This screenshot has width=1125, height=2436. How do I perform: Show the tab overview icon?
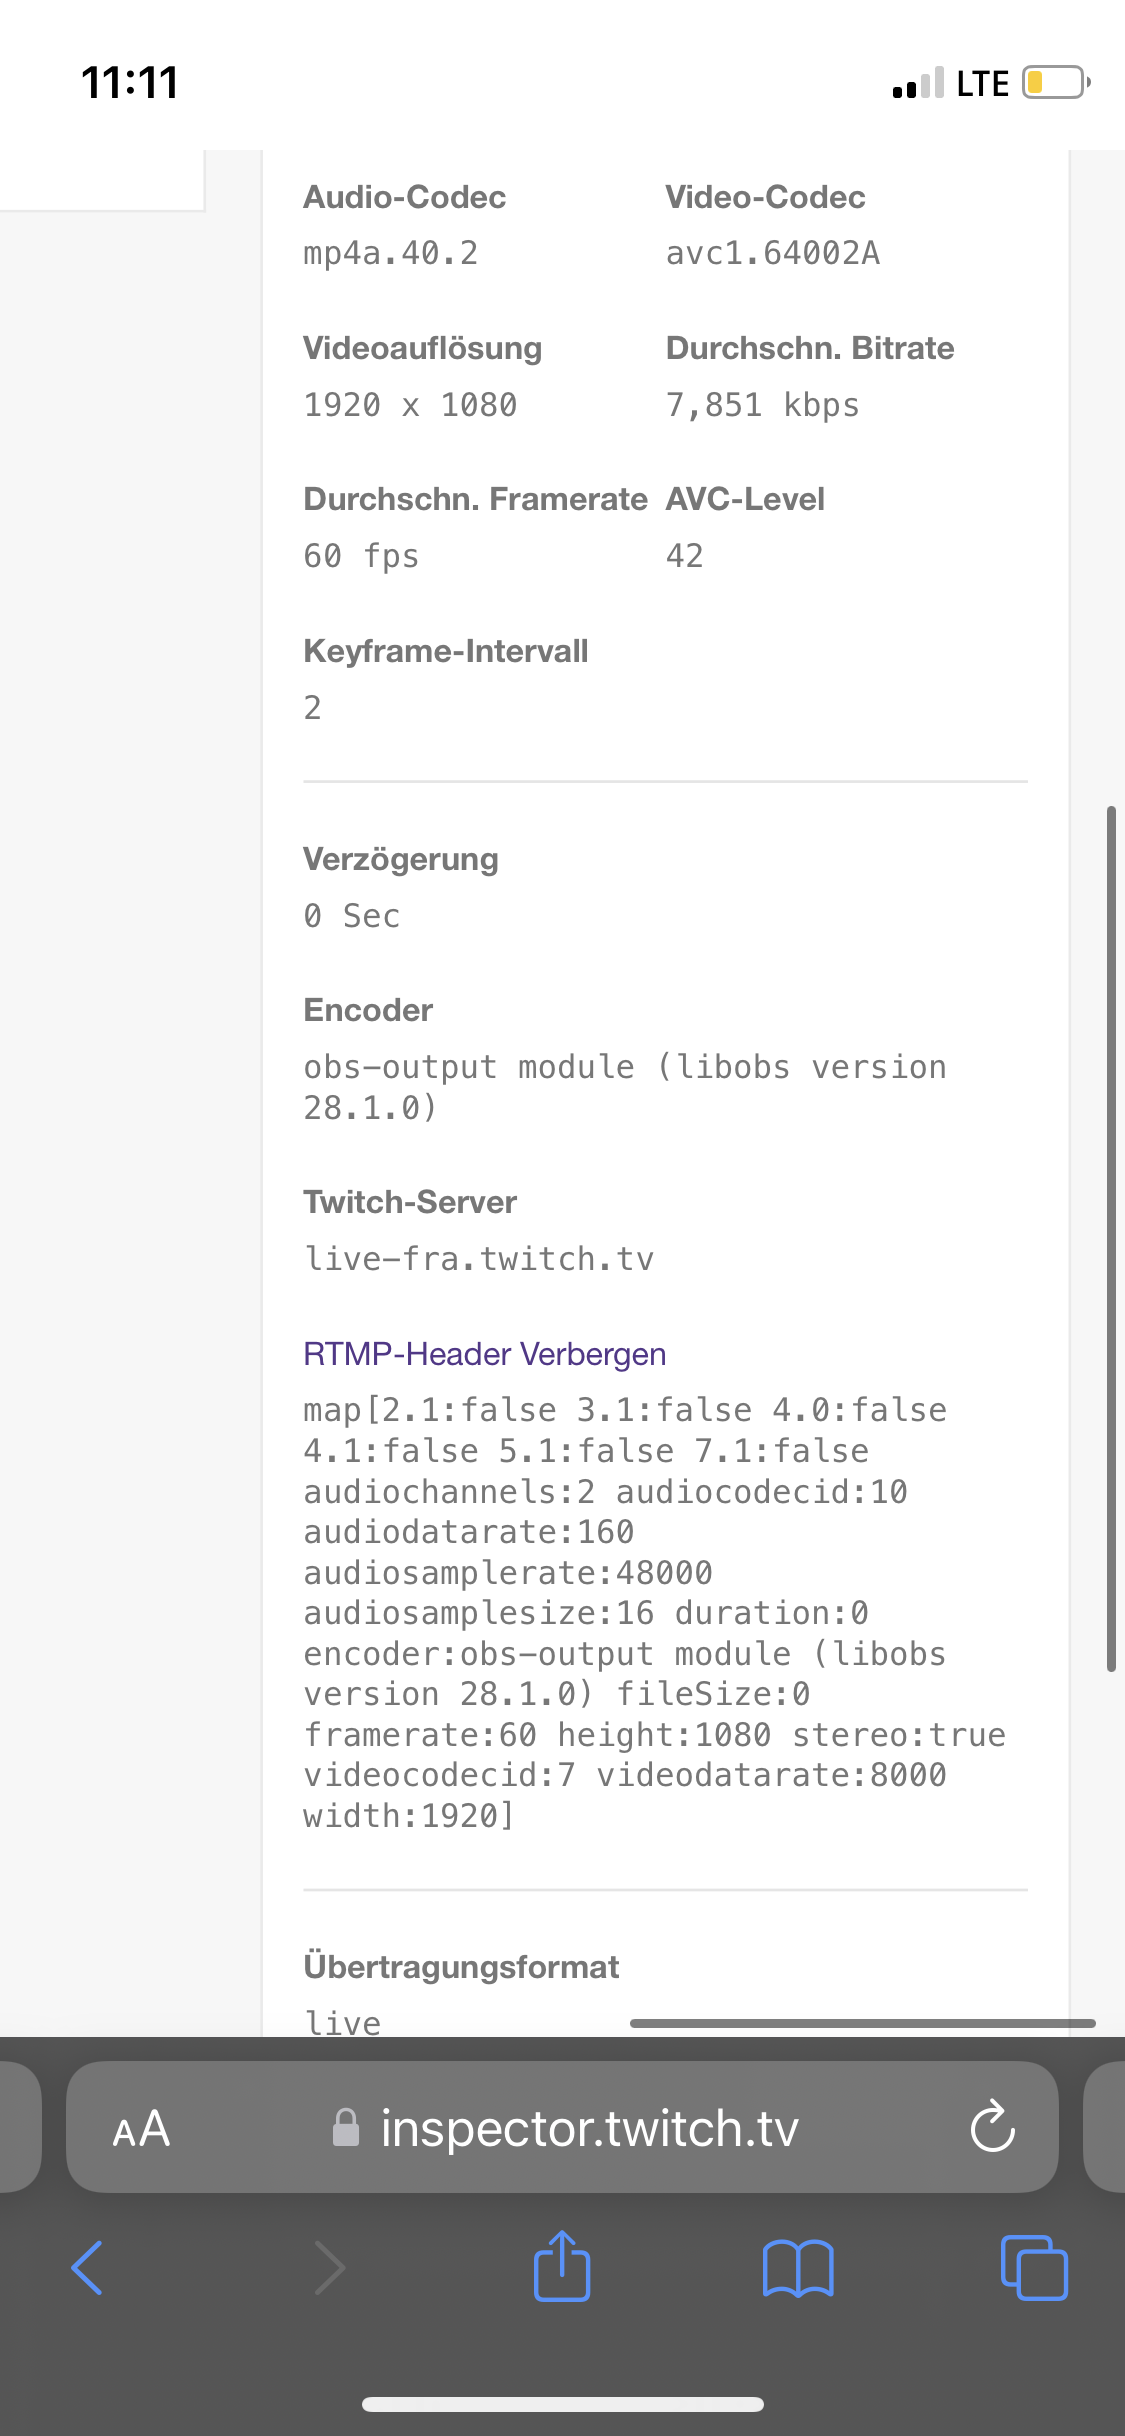(x=1034, y=2268)
